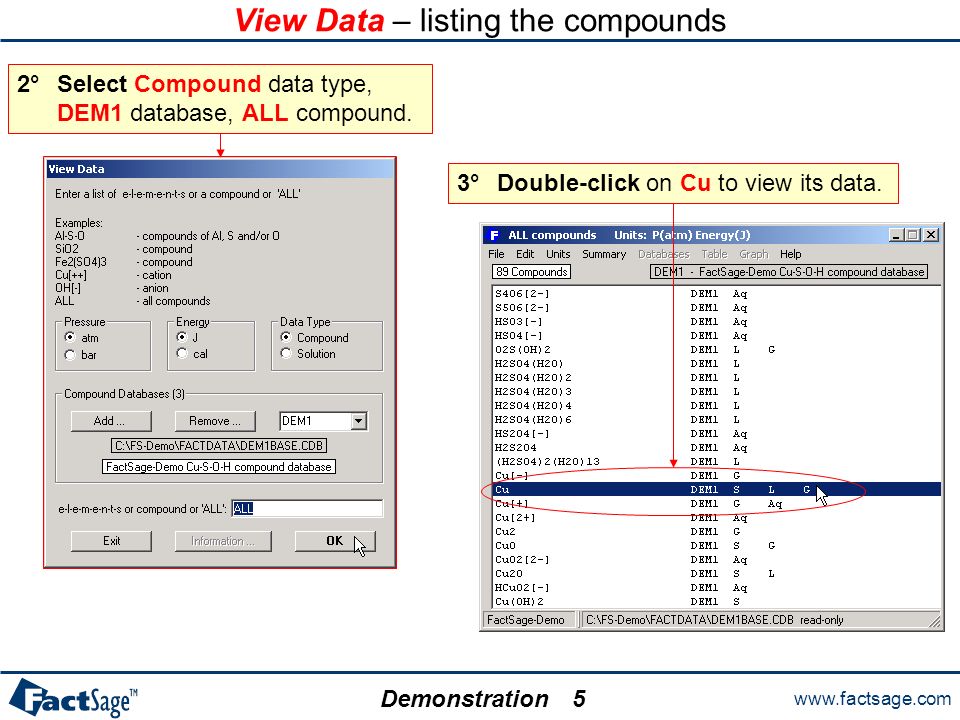Select the H2SO4(H2O) compound row
960x720 pixels.
[716, 364]
